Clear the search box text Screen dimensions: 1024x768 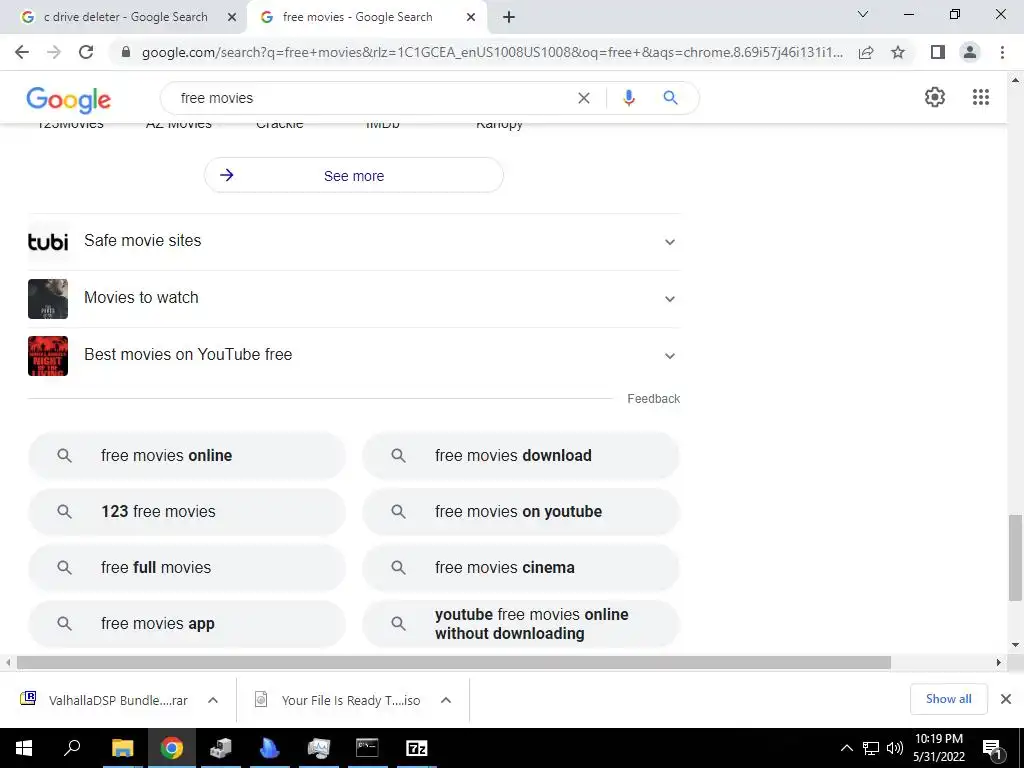(584, 98)
